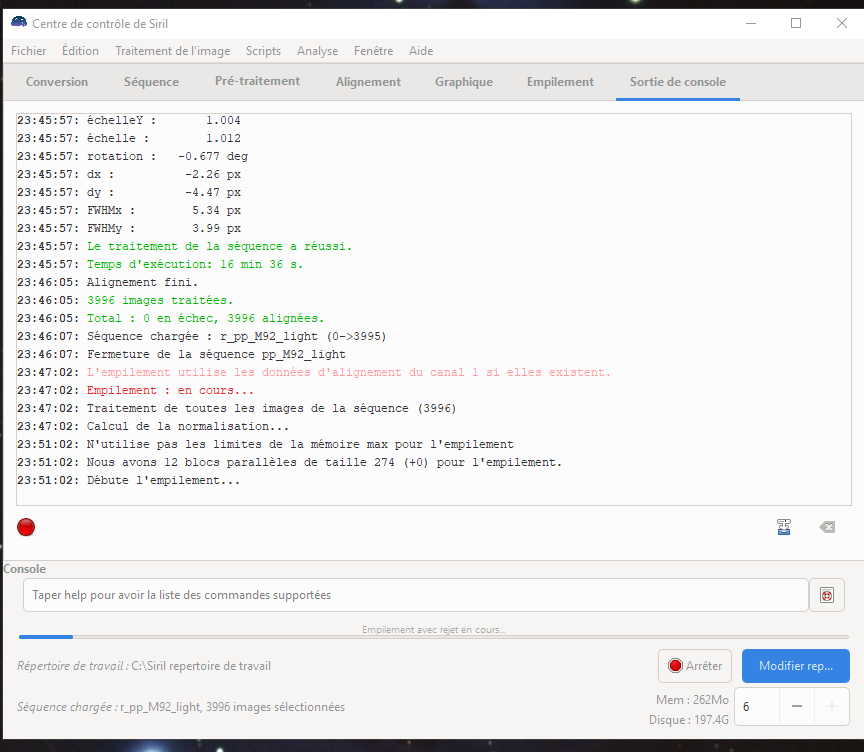Click log line 'échelleY : 1.004'
The image size is (864, 752).
pyautogui.click(x=164, y=120)
